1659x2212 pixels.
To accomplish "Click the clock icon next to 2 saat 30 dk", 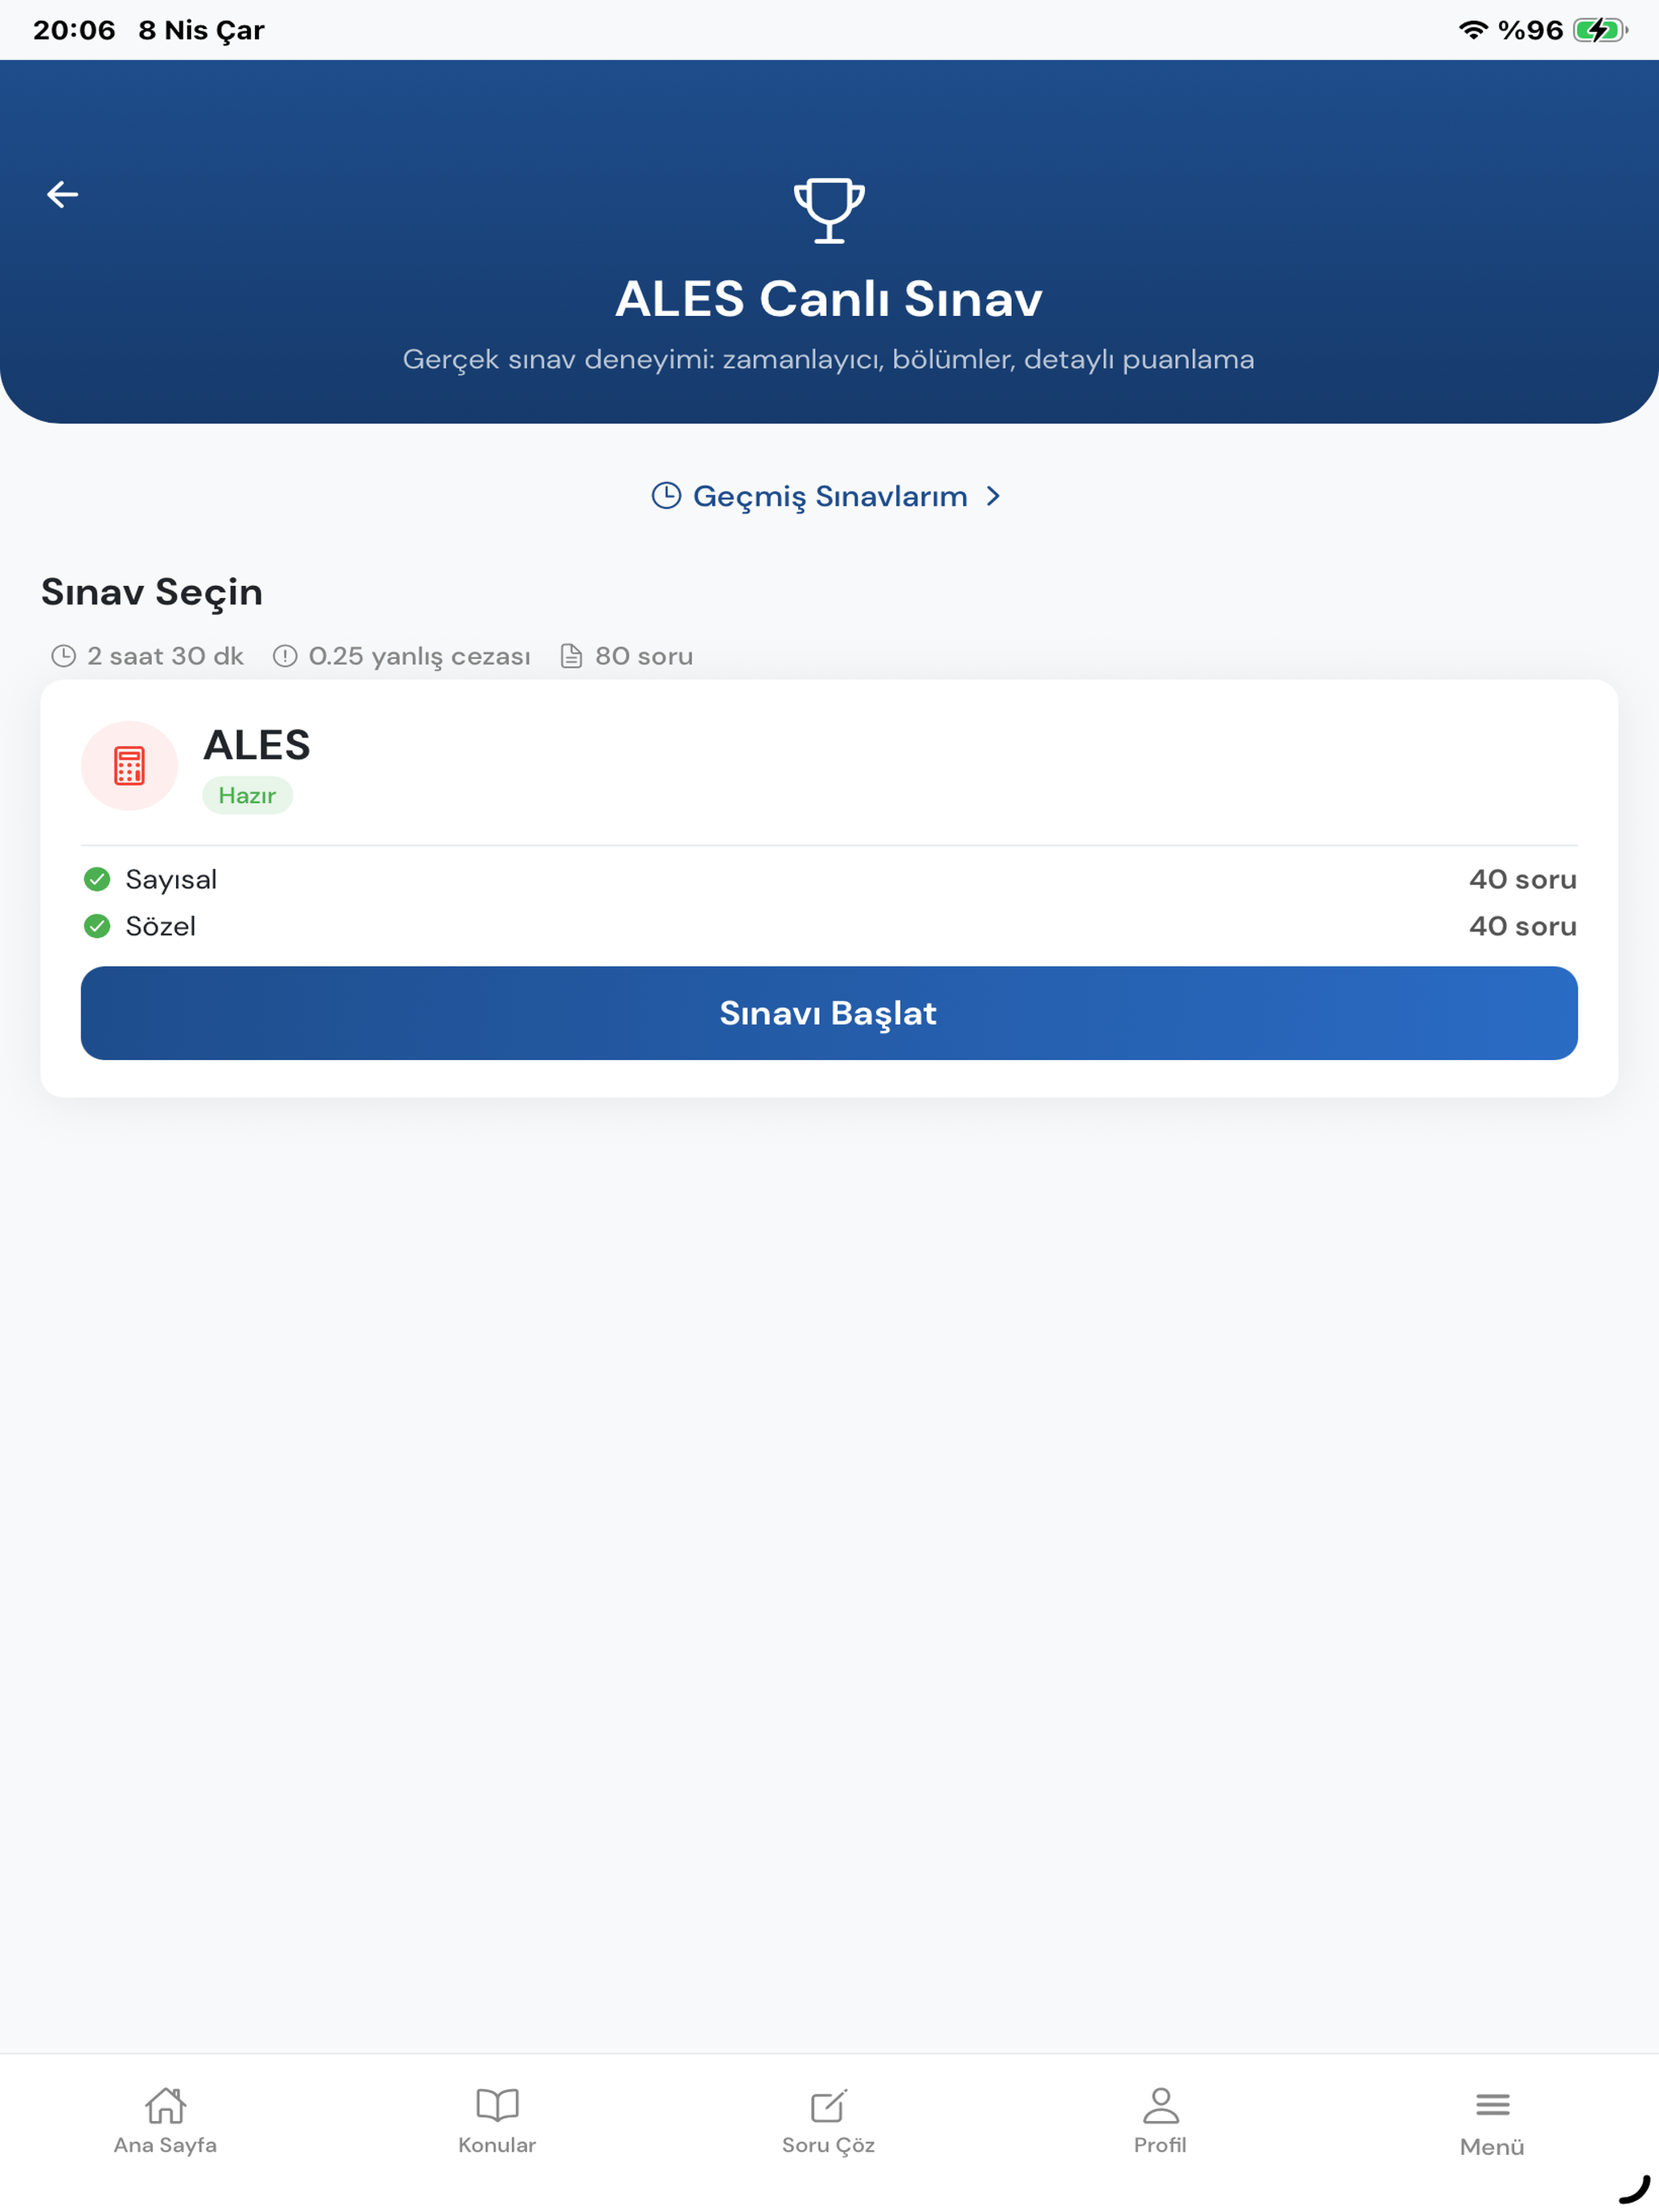I will 64,656.
